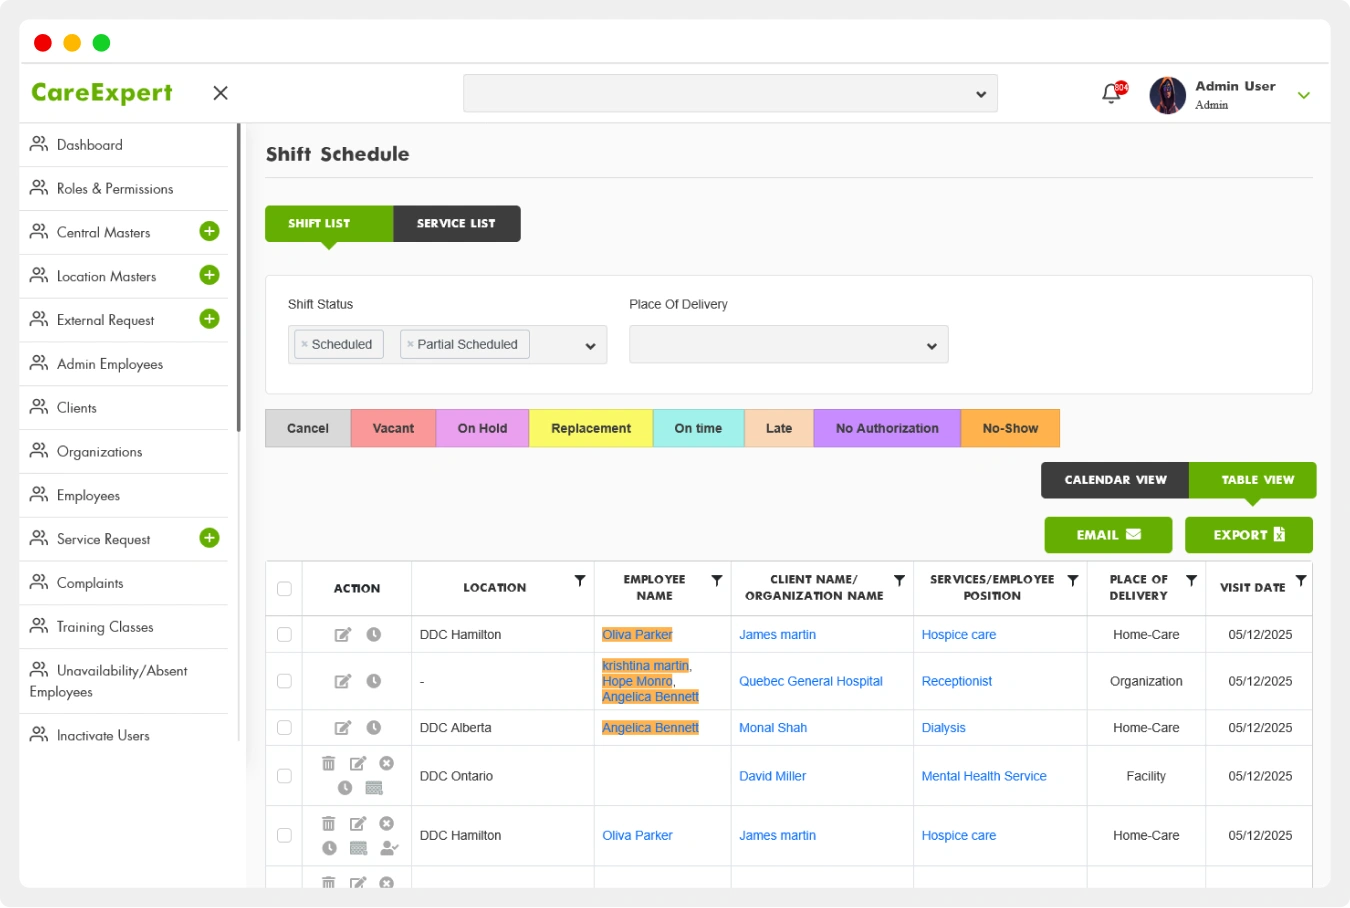Click the trash icon in DDC Ontario row
This screenshot has width=1350, height=908.
tap(328, 764)
